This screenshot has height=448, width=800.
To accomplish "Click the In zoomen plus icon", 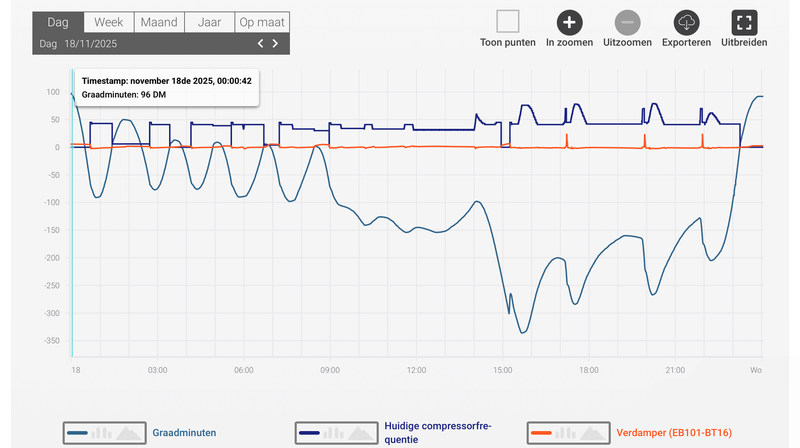I will [x=570, y=22].
